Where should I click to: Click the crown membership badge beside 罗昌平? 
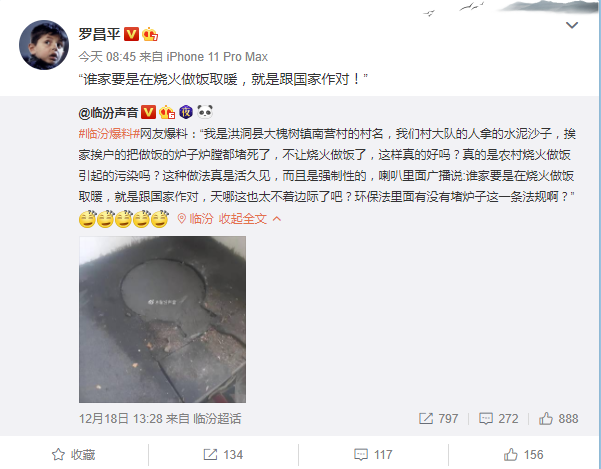pos(150,34)
